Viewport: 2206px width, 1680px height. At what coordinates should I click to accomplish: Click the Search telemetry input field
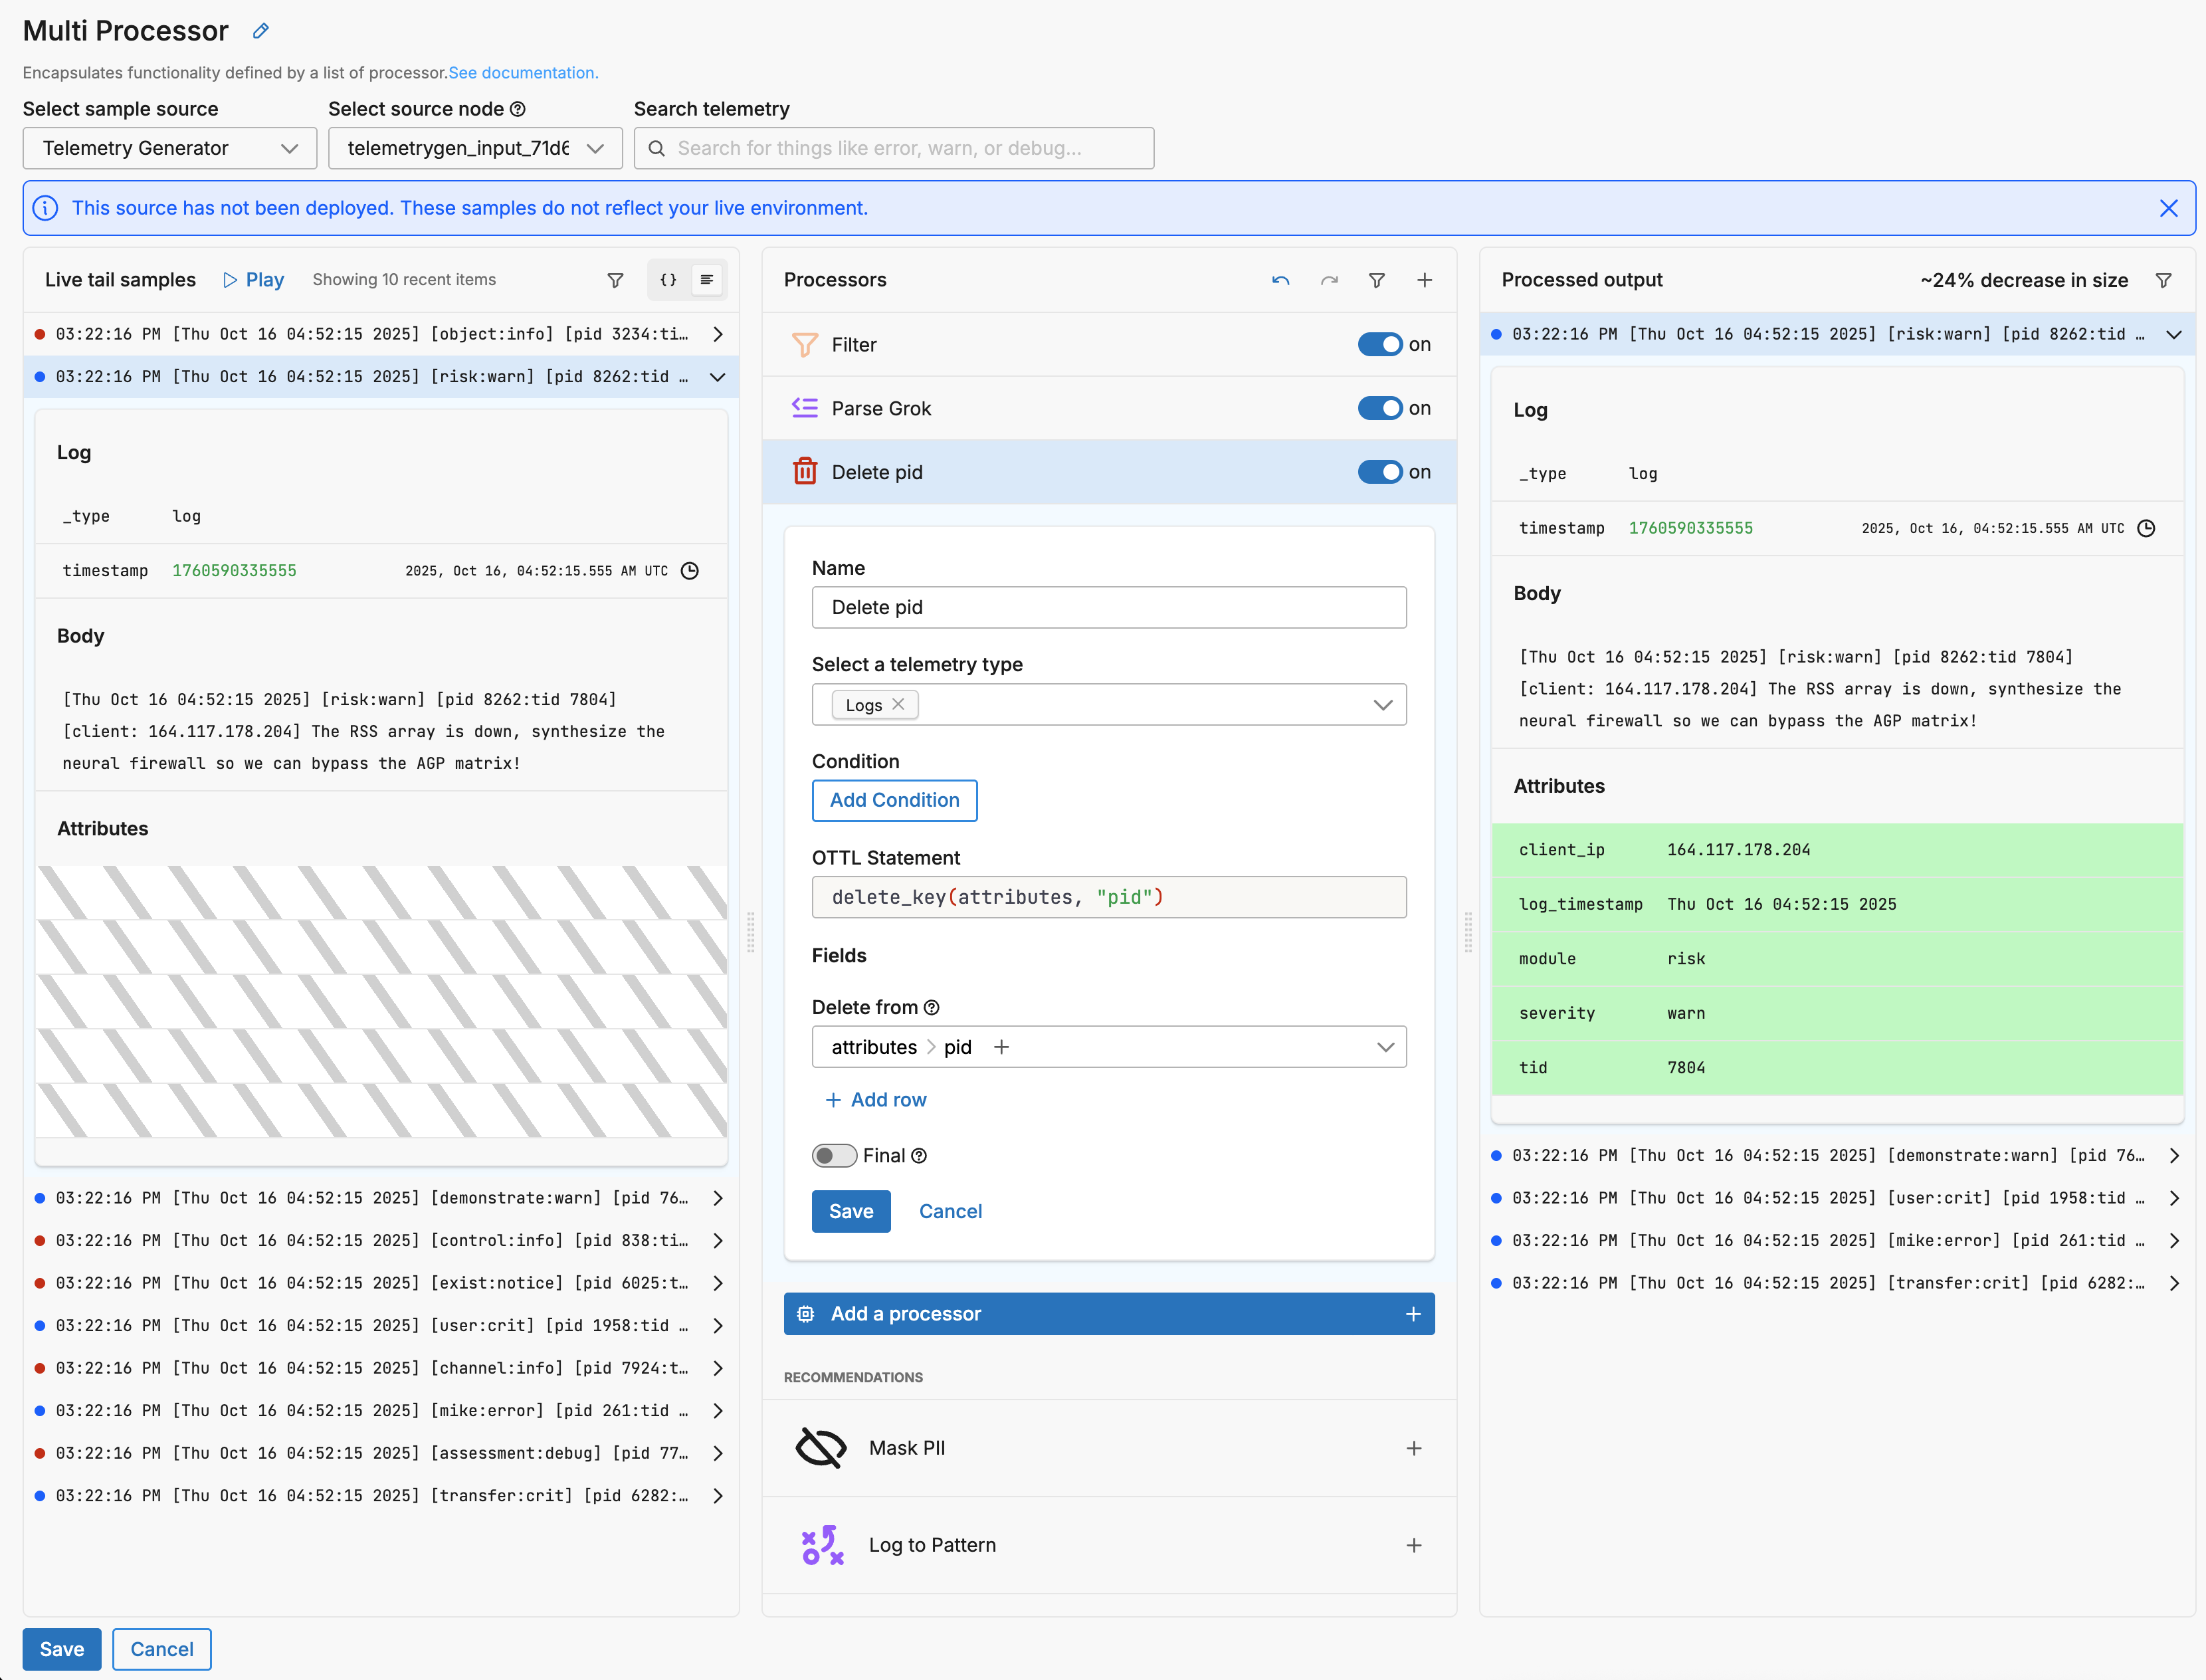point(894,149)
